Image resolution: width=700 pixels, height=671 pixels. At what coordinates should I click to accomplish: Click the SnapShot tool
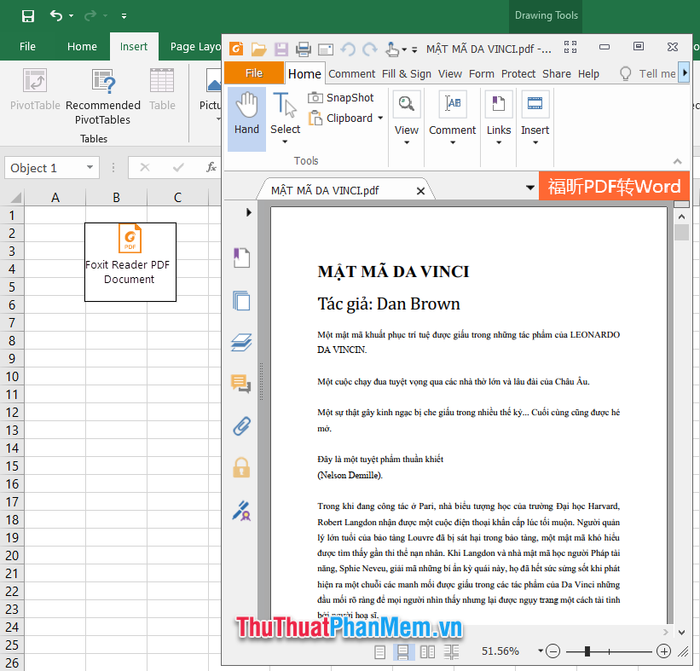pyautogui.click(x=340, y=98)
